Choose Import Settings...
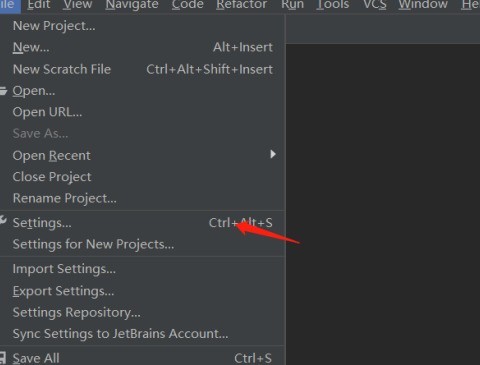480x365 pixels. (x=143, y=269)
